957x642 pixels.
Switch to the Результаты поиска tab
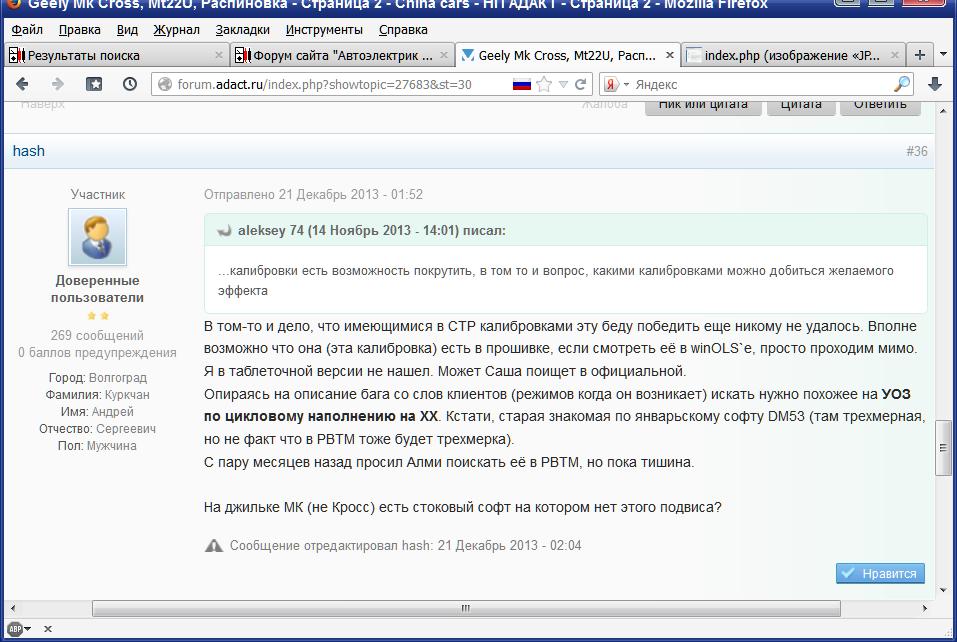(x=117, y=55)
